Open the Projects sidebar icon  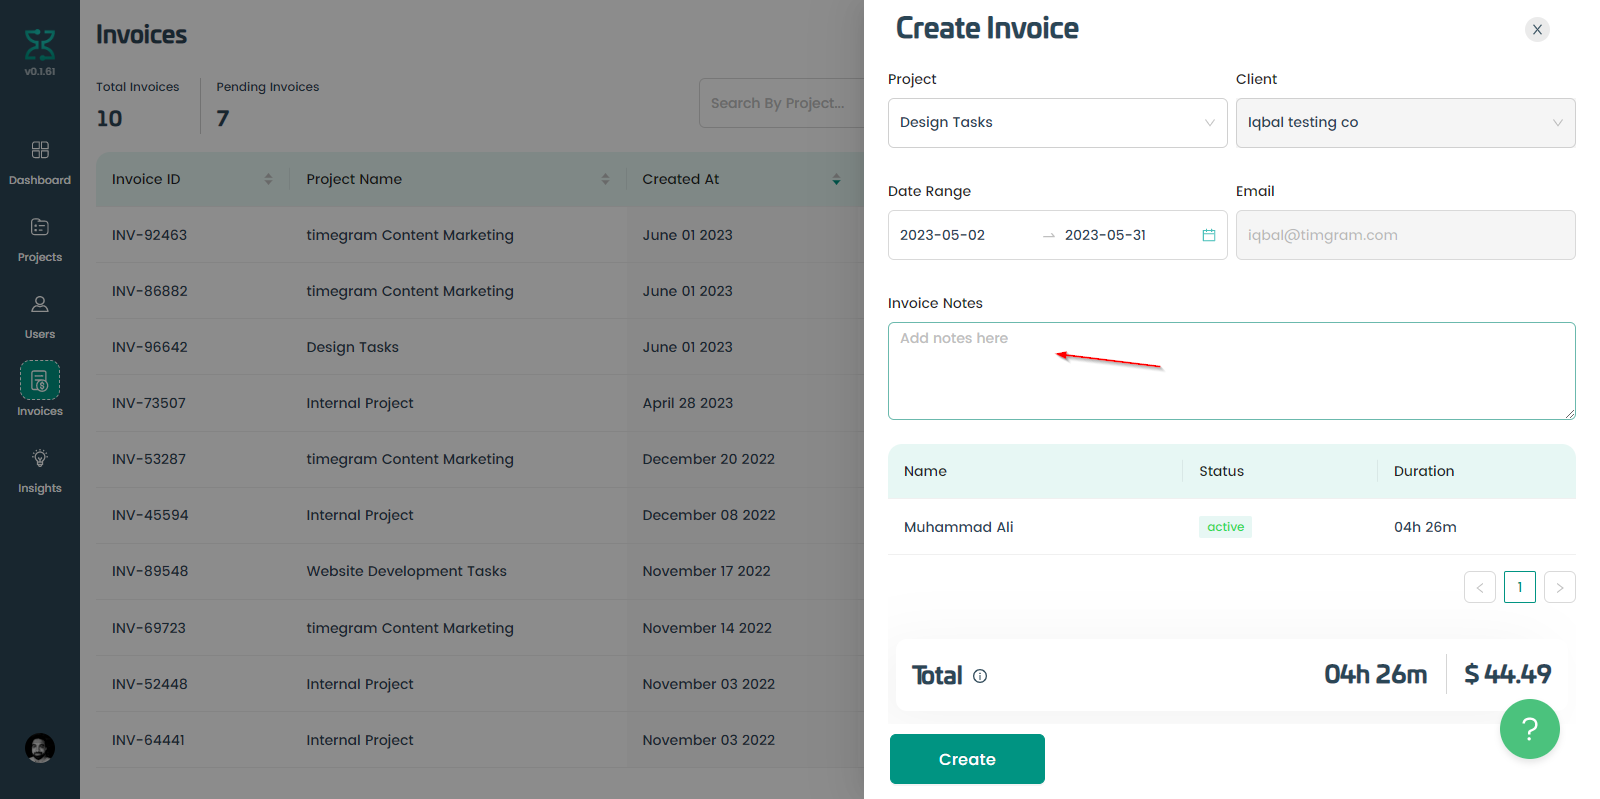40,227
